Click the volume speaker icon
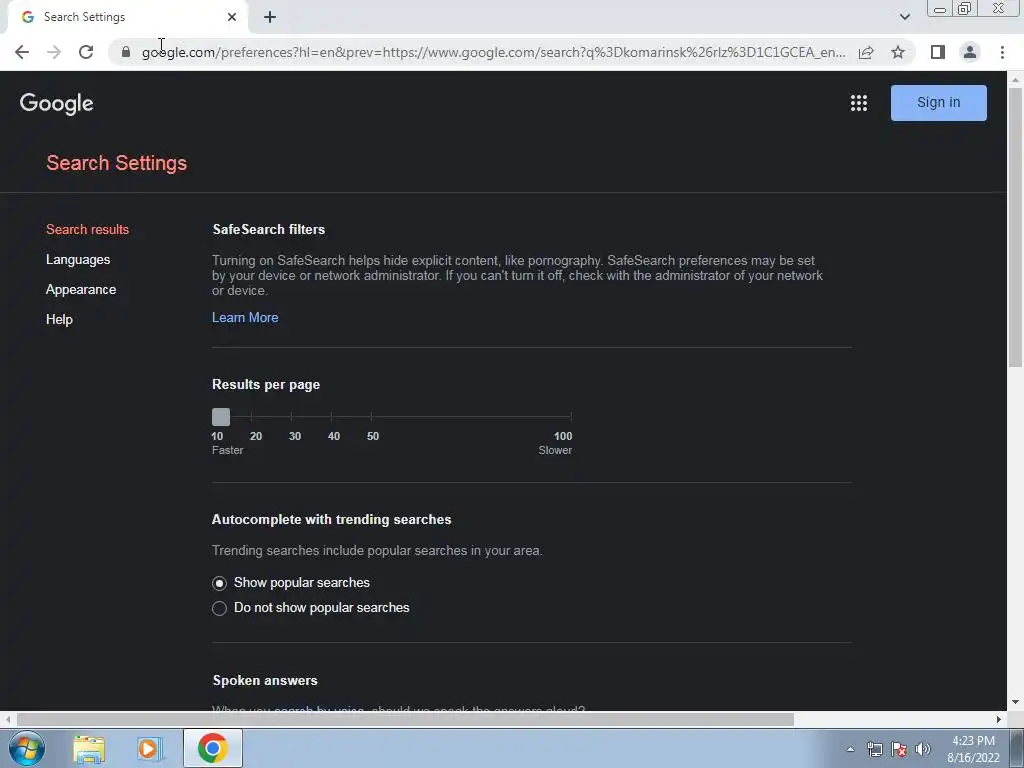 (923, 749)
